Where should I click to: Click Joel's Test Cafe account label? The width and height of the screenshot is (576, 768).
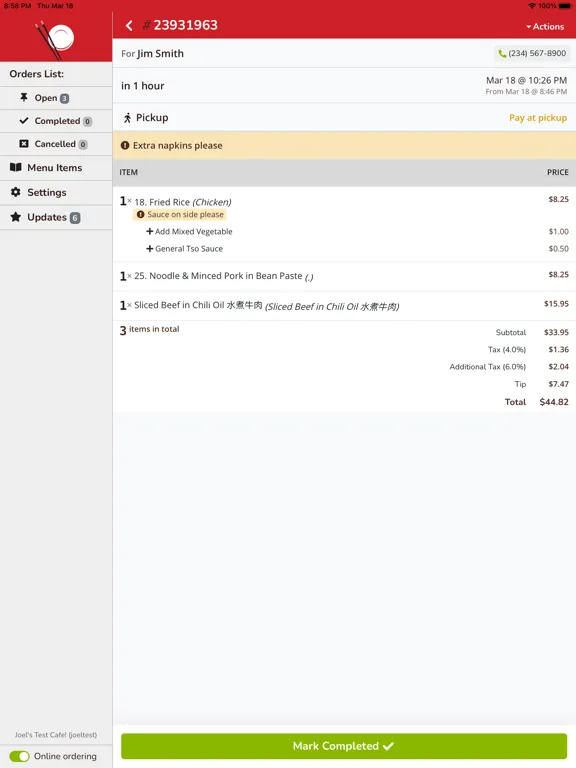pyautogui.click(x=56, y=735)
